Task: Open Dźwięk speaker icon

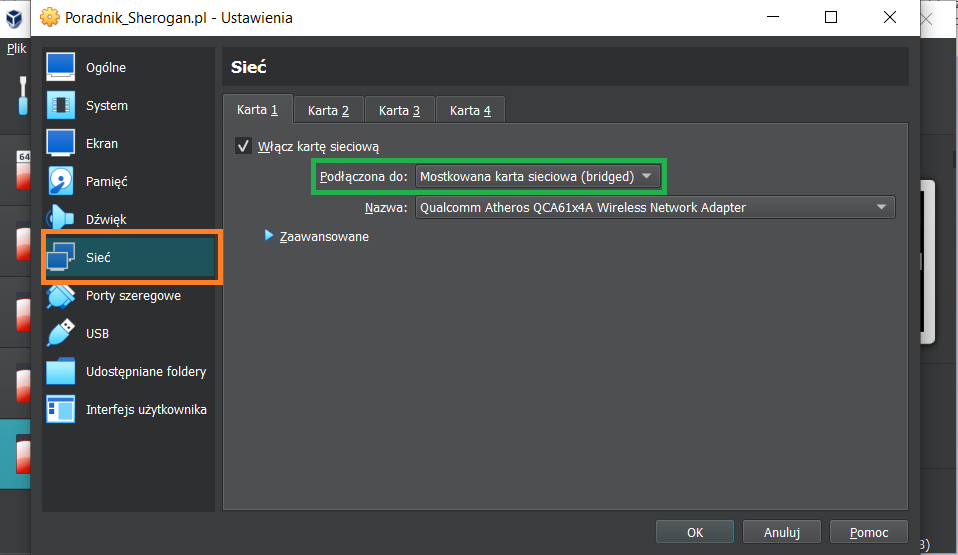Action: click(x=61, y=219)
